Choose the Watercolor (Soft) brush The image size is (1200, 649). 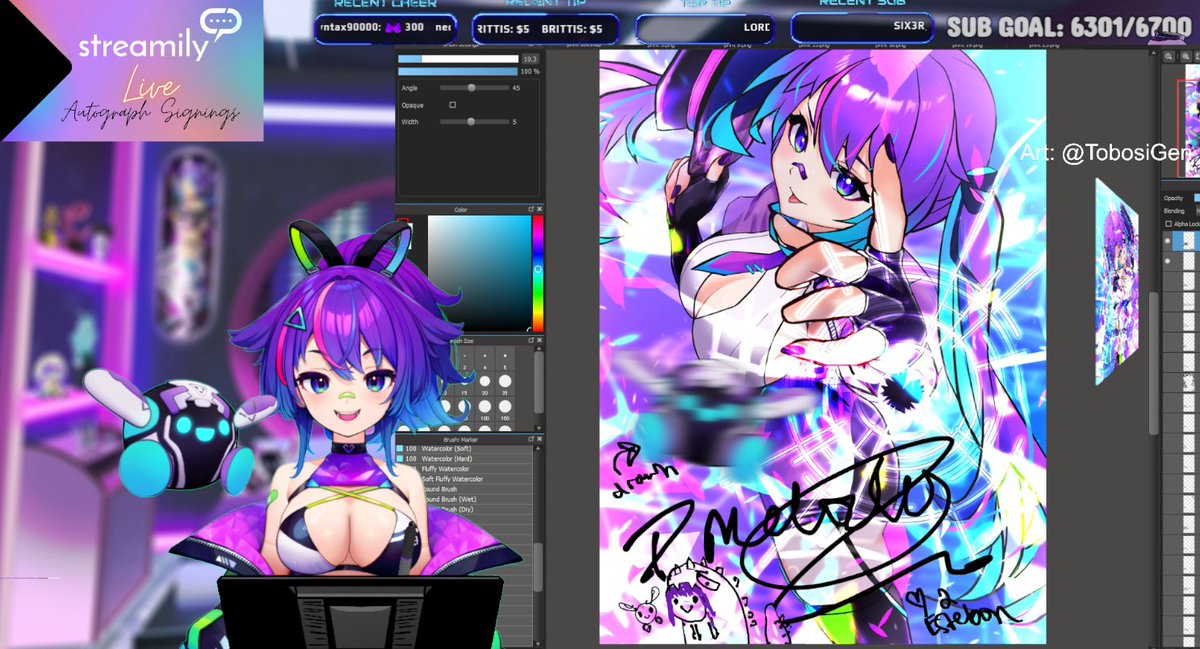[x=465, y=449]
